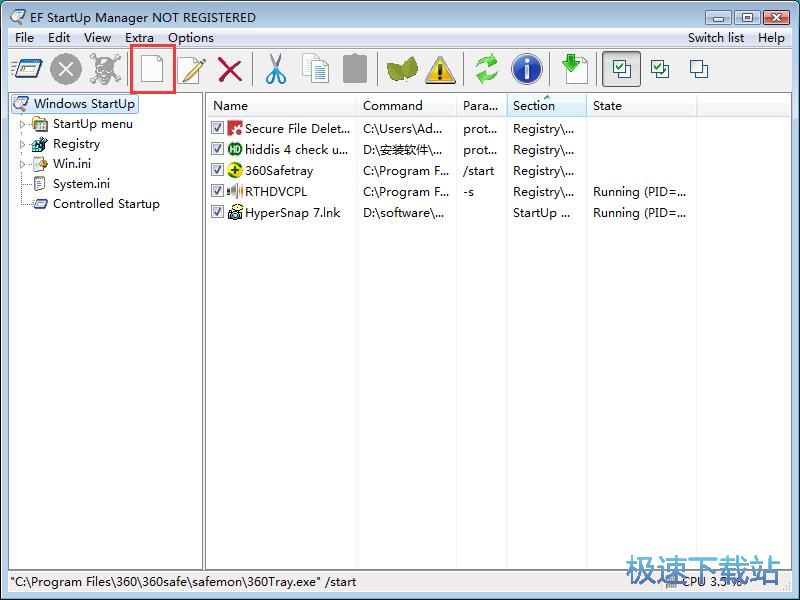Expand the Registry tree node

coord(22,144)
